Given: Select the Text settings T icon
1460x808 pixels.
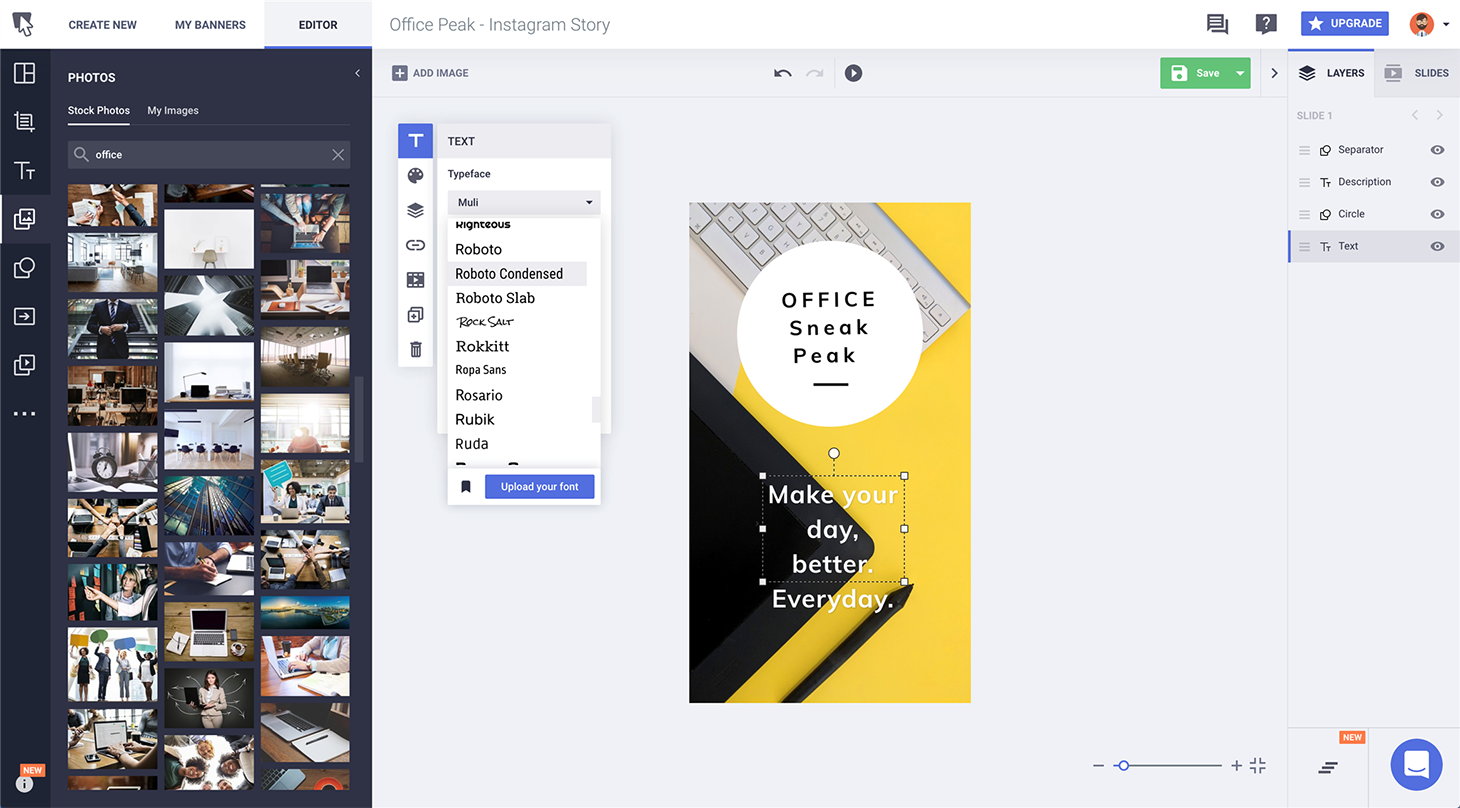Looking at the screenshot, I should pos(416,141).
